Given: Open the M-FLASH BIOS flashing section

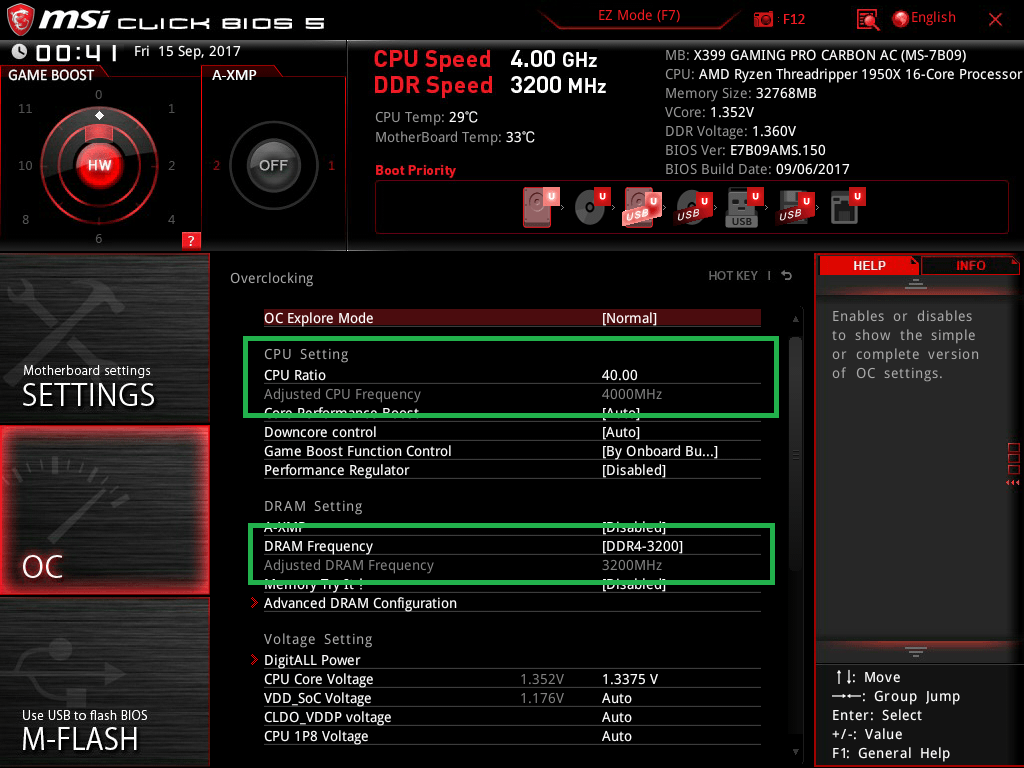Looking at the screenshot, I should (x=104, y=682).
